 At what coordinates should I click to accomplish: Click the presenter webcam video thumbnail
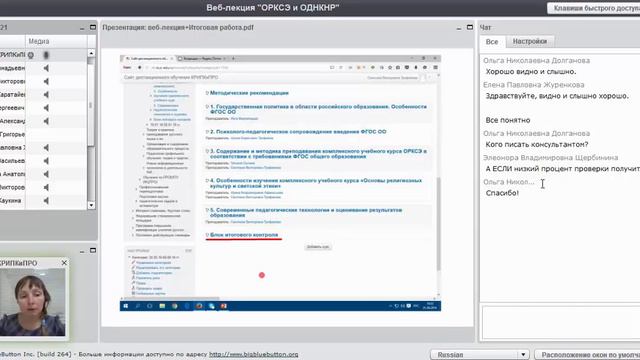pos(33,302)
